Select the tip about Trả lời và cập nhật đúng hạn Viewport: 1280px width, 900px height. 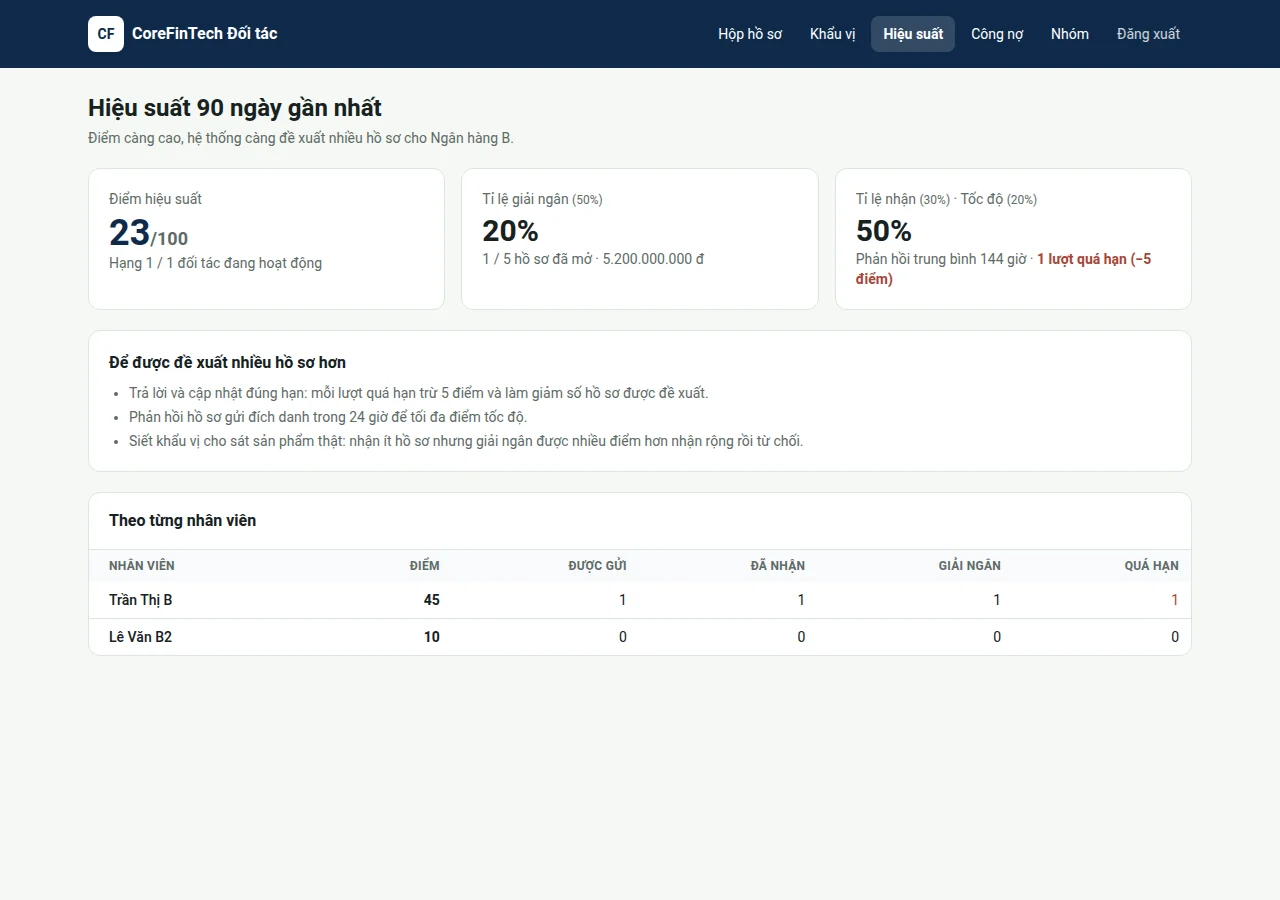coord(418,393)
